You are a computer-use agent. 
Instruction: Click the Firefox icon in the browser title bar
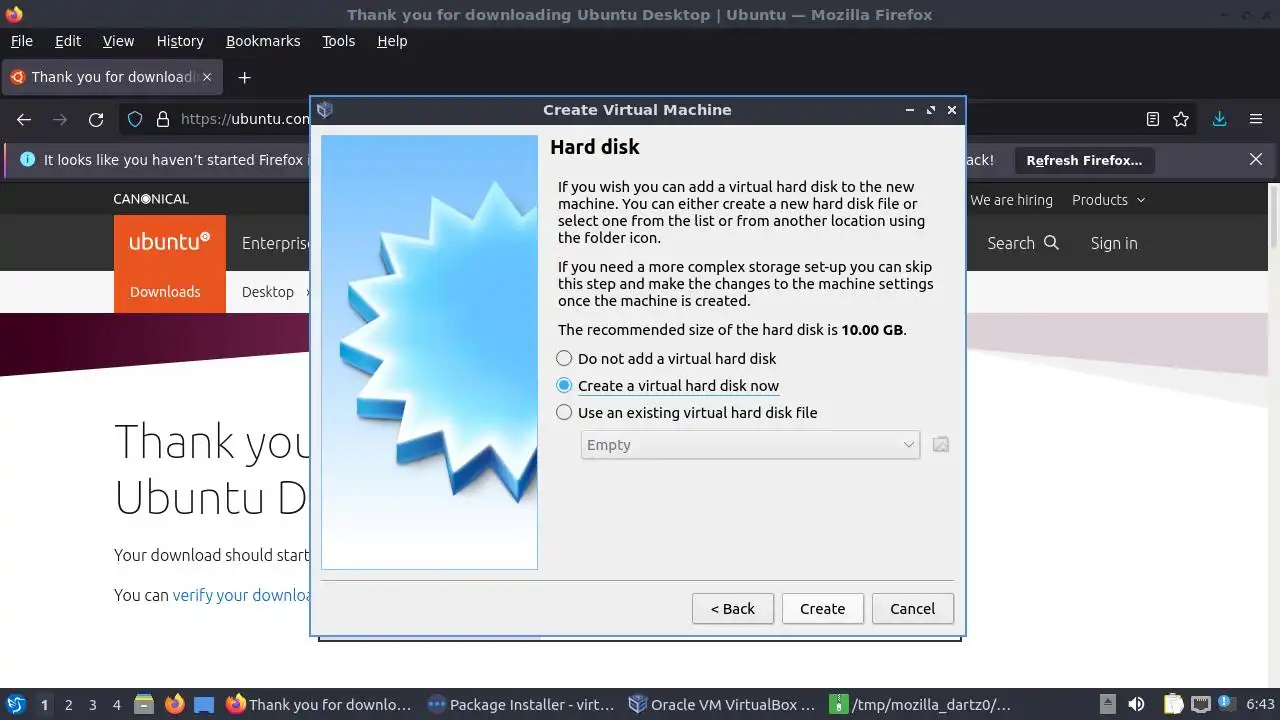pyautogui.click(x=14, y=14)
